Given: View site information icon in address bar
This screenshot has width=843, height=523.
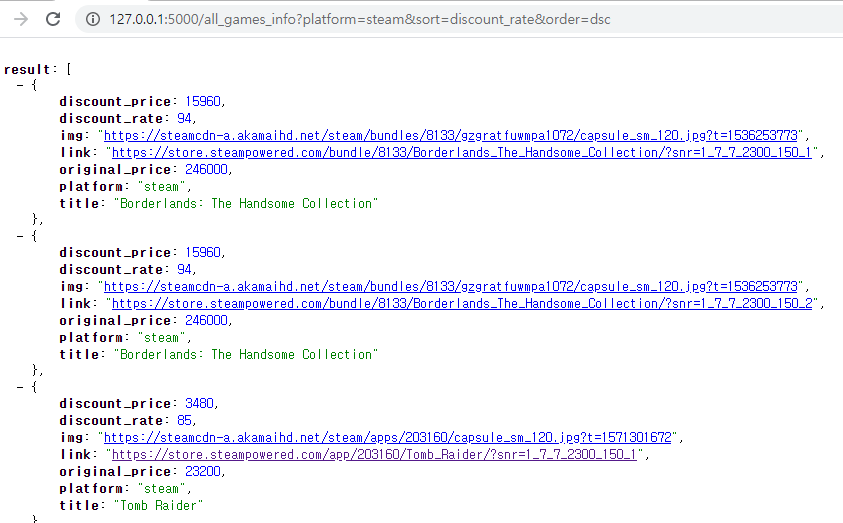Looking at the screenshot, I should [93, 19].
